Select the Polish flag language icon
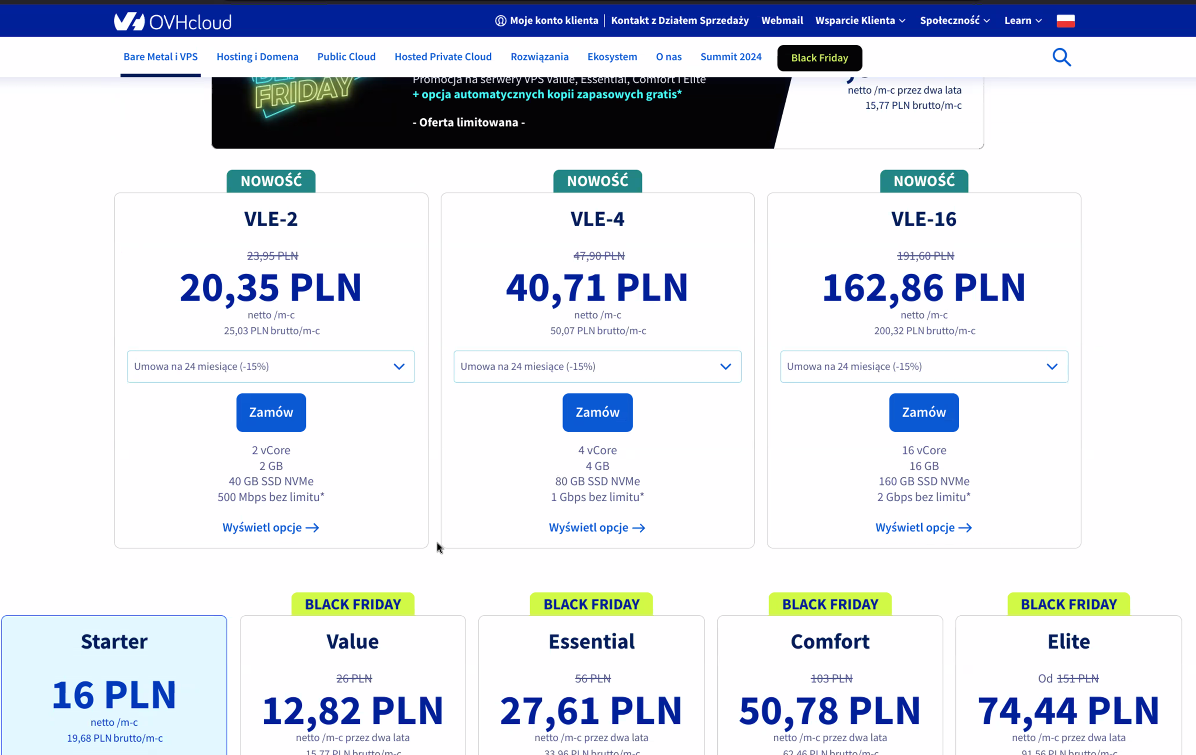The height and width of the screenshot is (755, 1196). 1066,21
